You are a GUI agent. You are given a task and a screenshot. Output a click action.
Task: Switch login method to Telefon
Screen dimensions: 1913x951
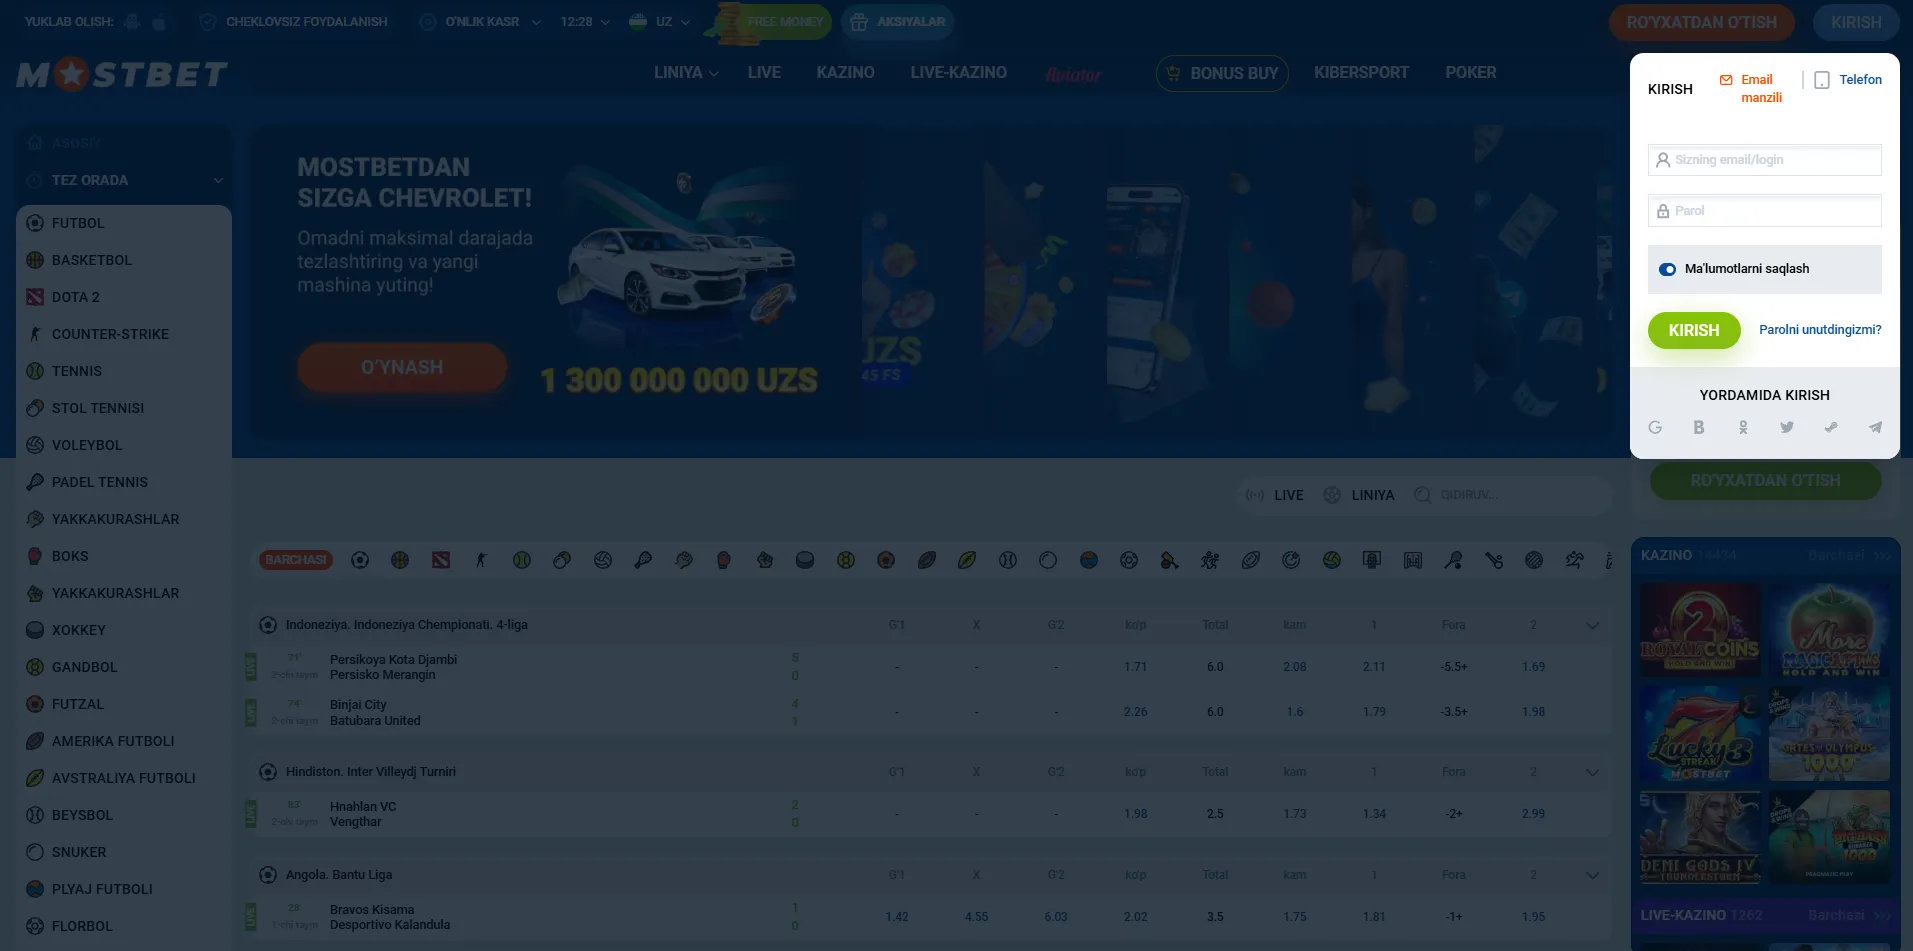(x=1848, y=80)
